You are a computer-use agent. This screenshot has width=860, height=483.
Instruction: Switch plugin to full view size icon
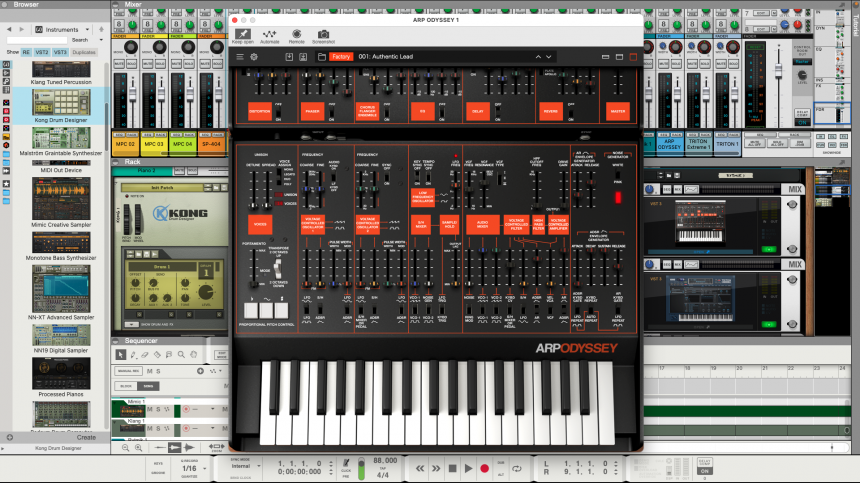[633, 56]
